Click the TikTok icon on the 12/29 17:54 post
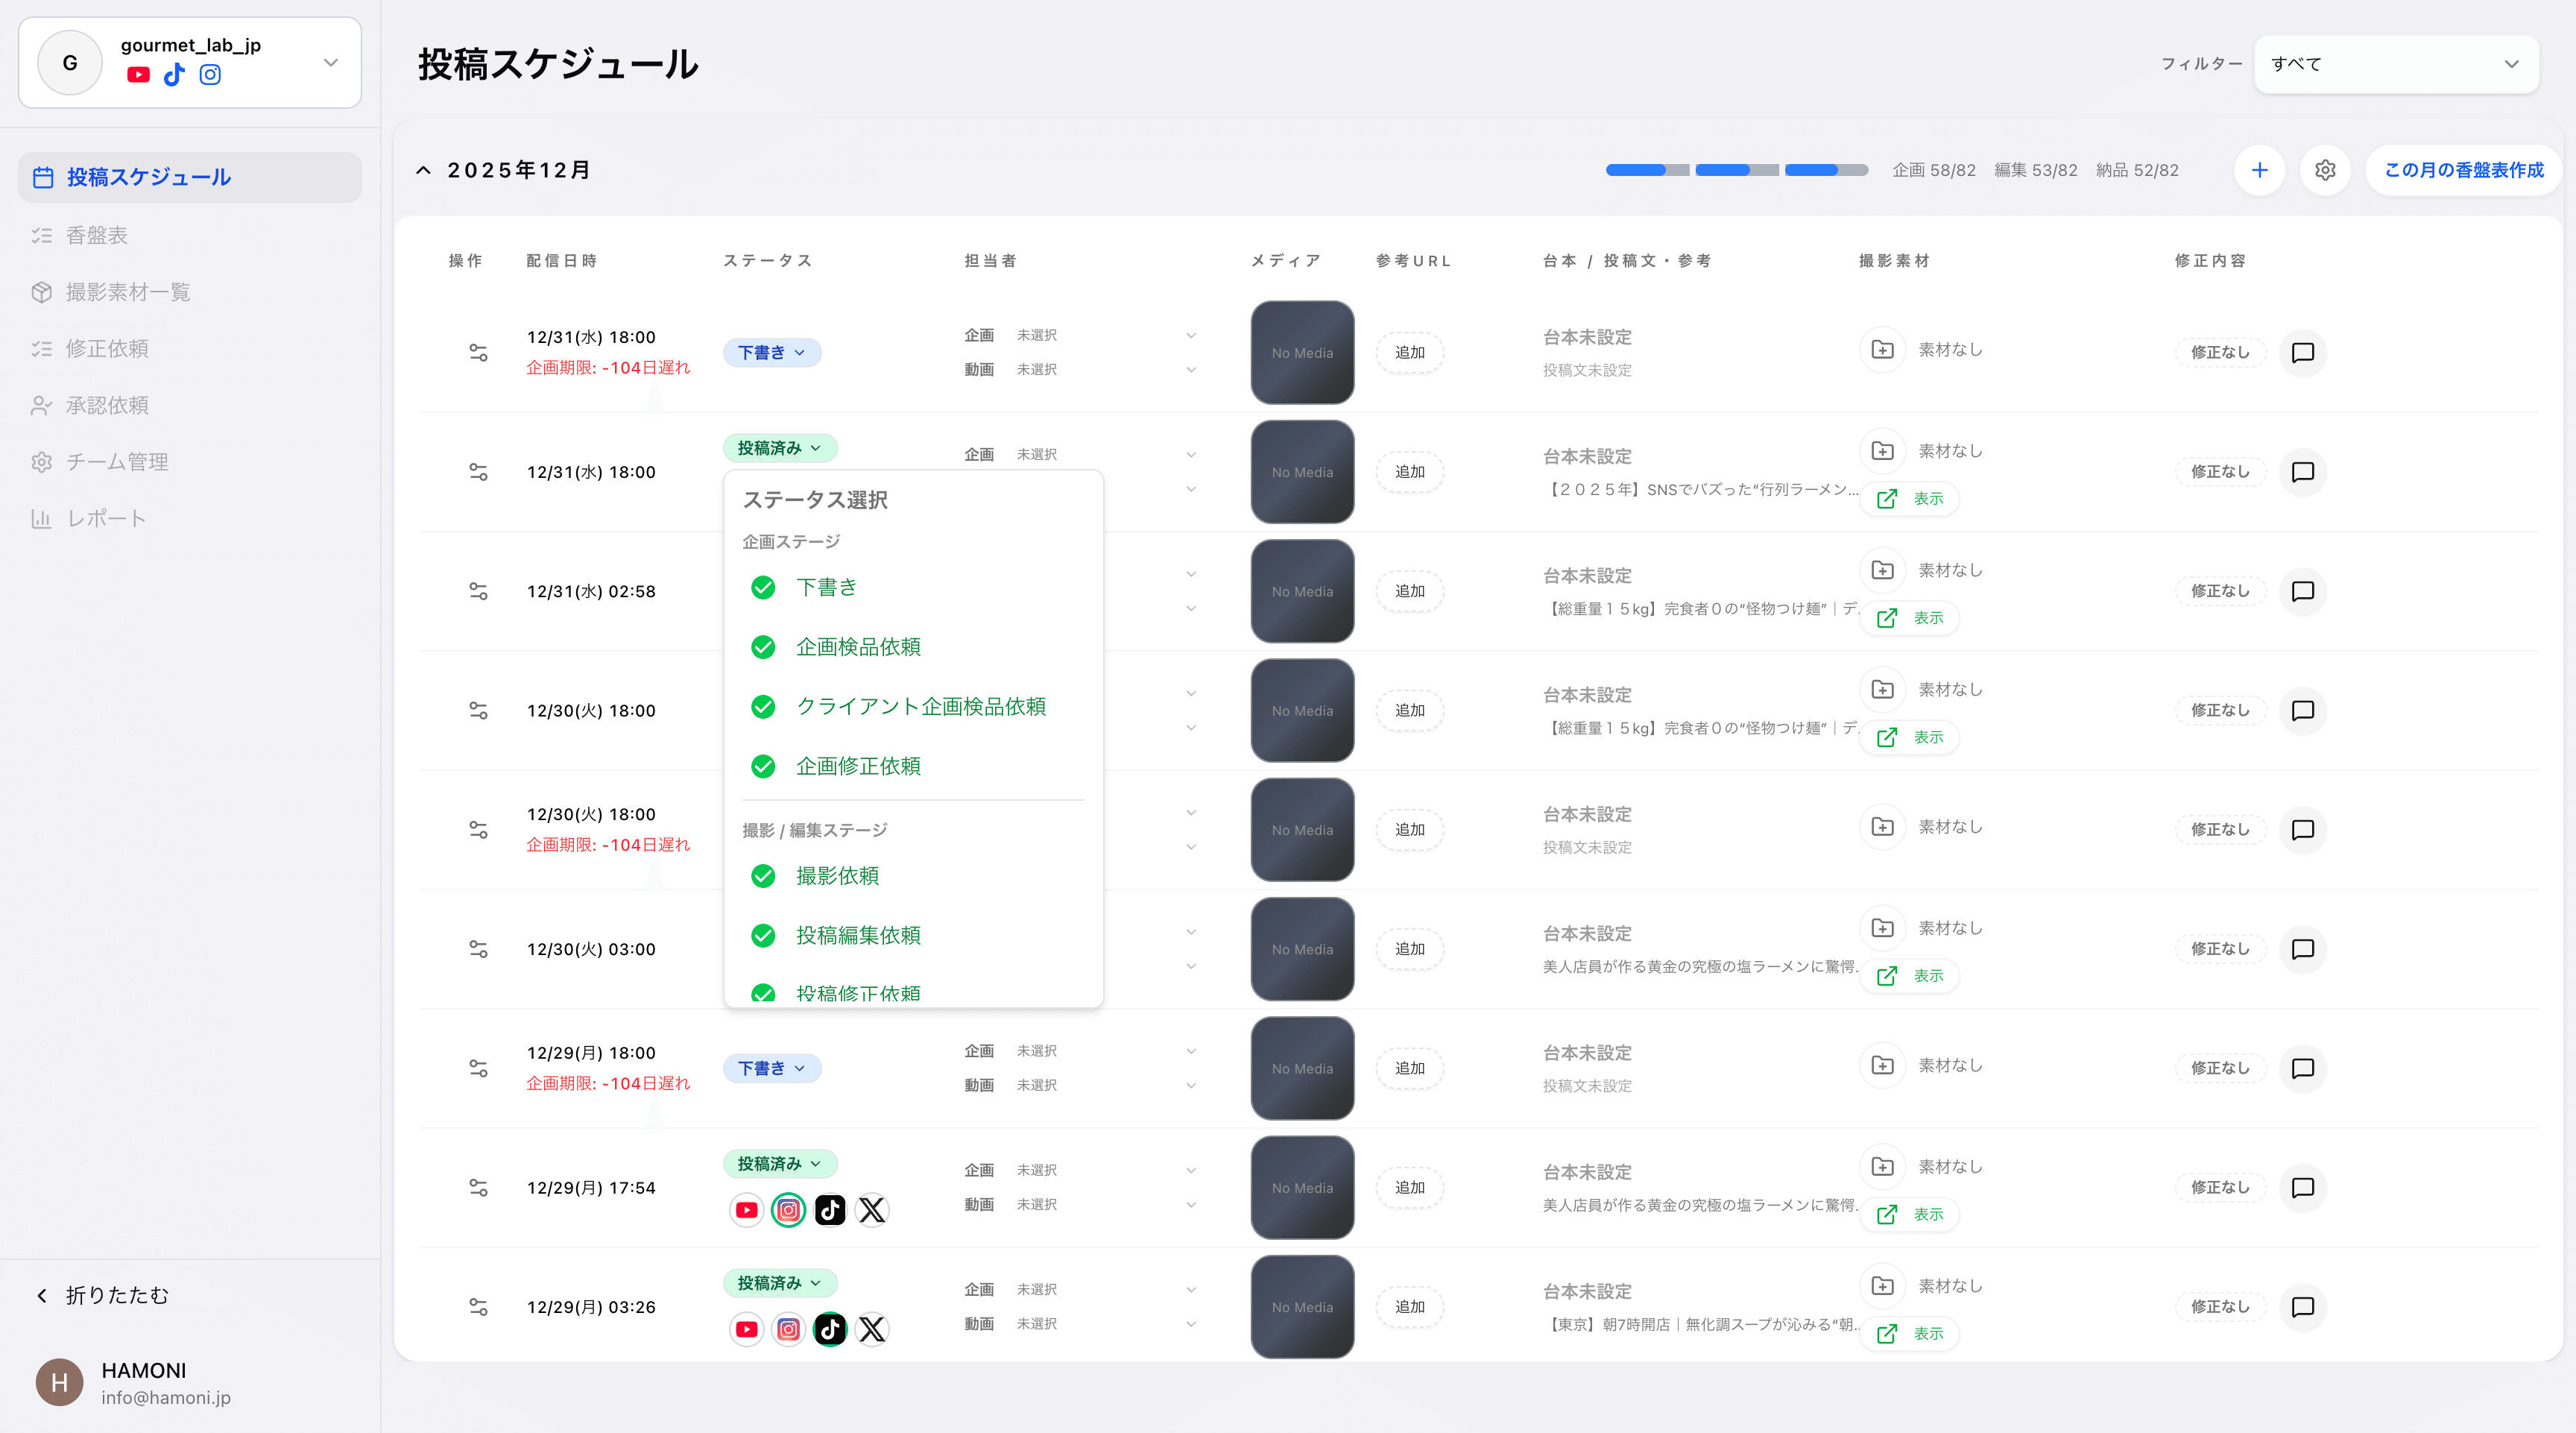Screen dimensions: 2576x1433 pyautogui.click(x=830, y=1210)
